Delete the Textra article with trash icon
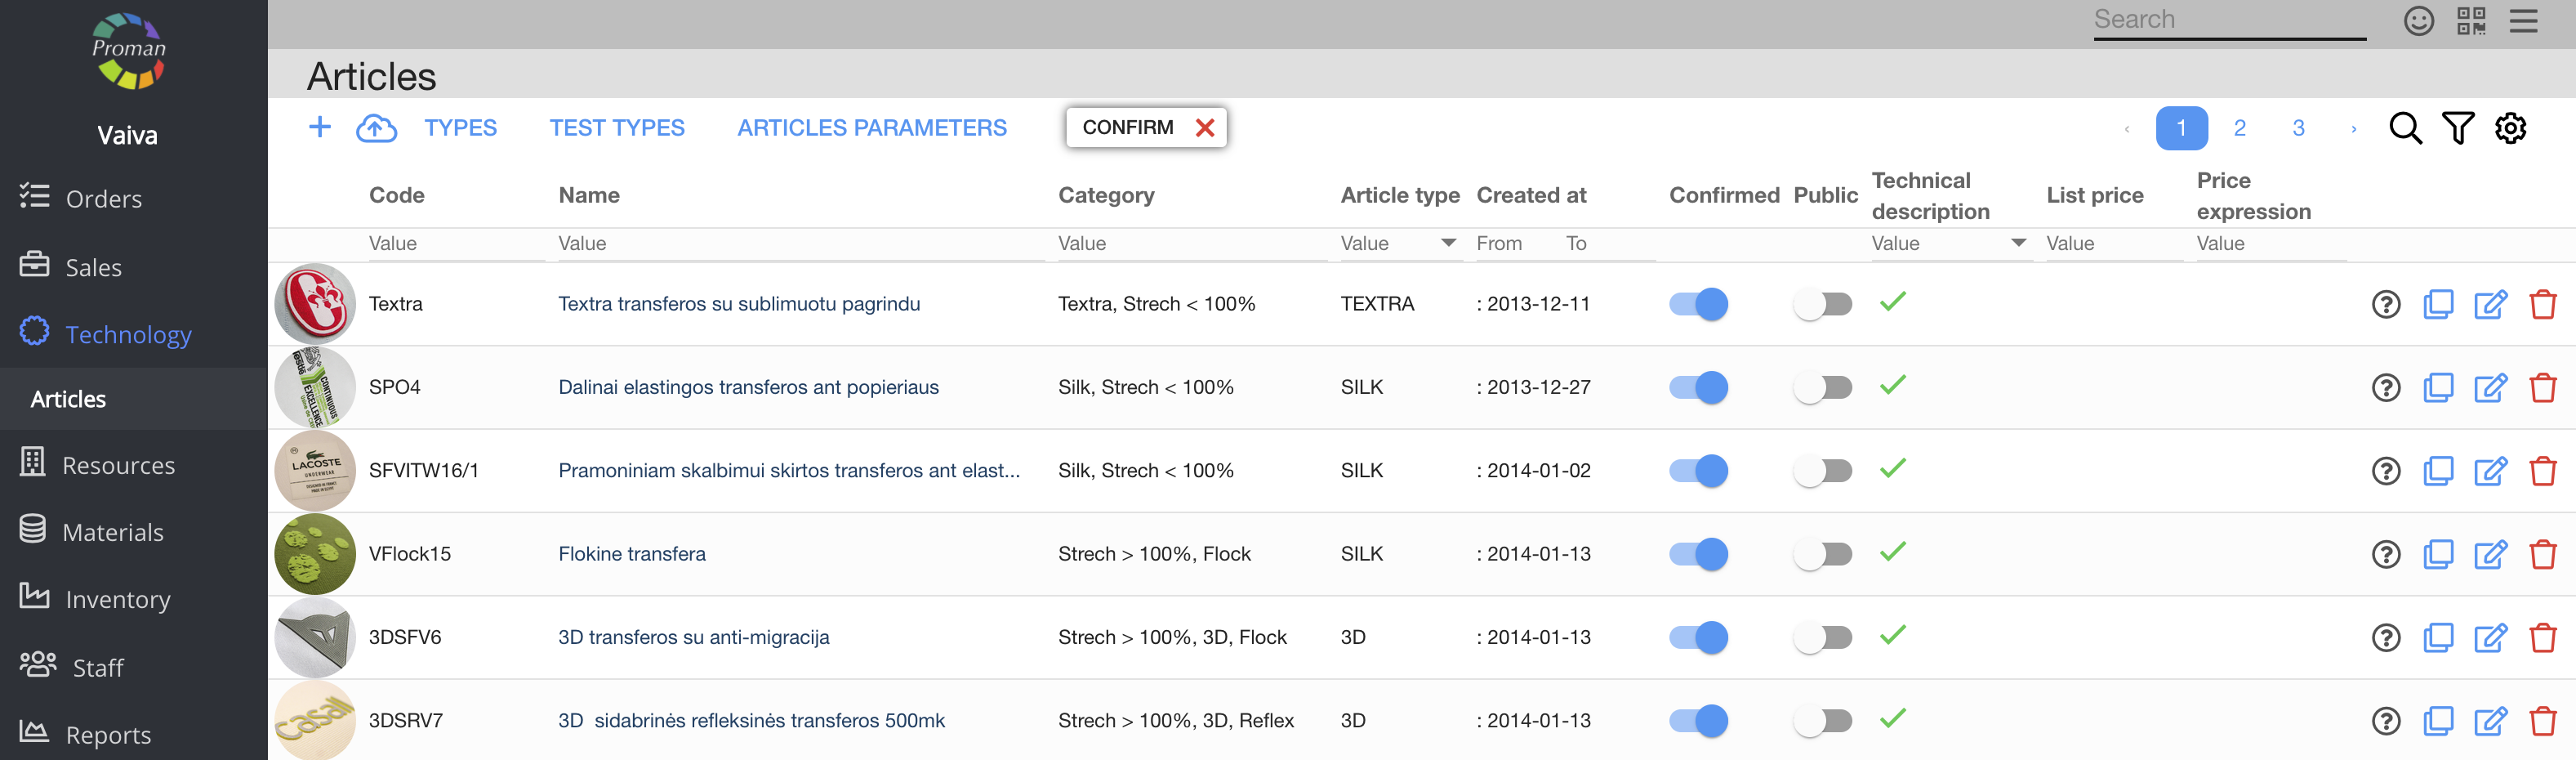 point(2542,304)
